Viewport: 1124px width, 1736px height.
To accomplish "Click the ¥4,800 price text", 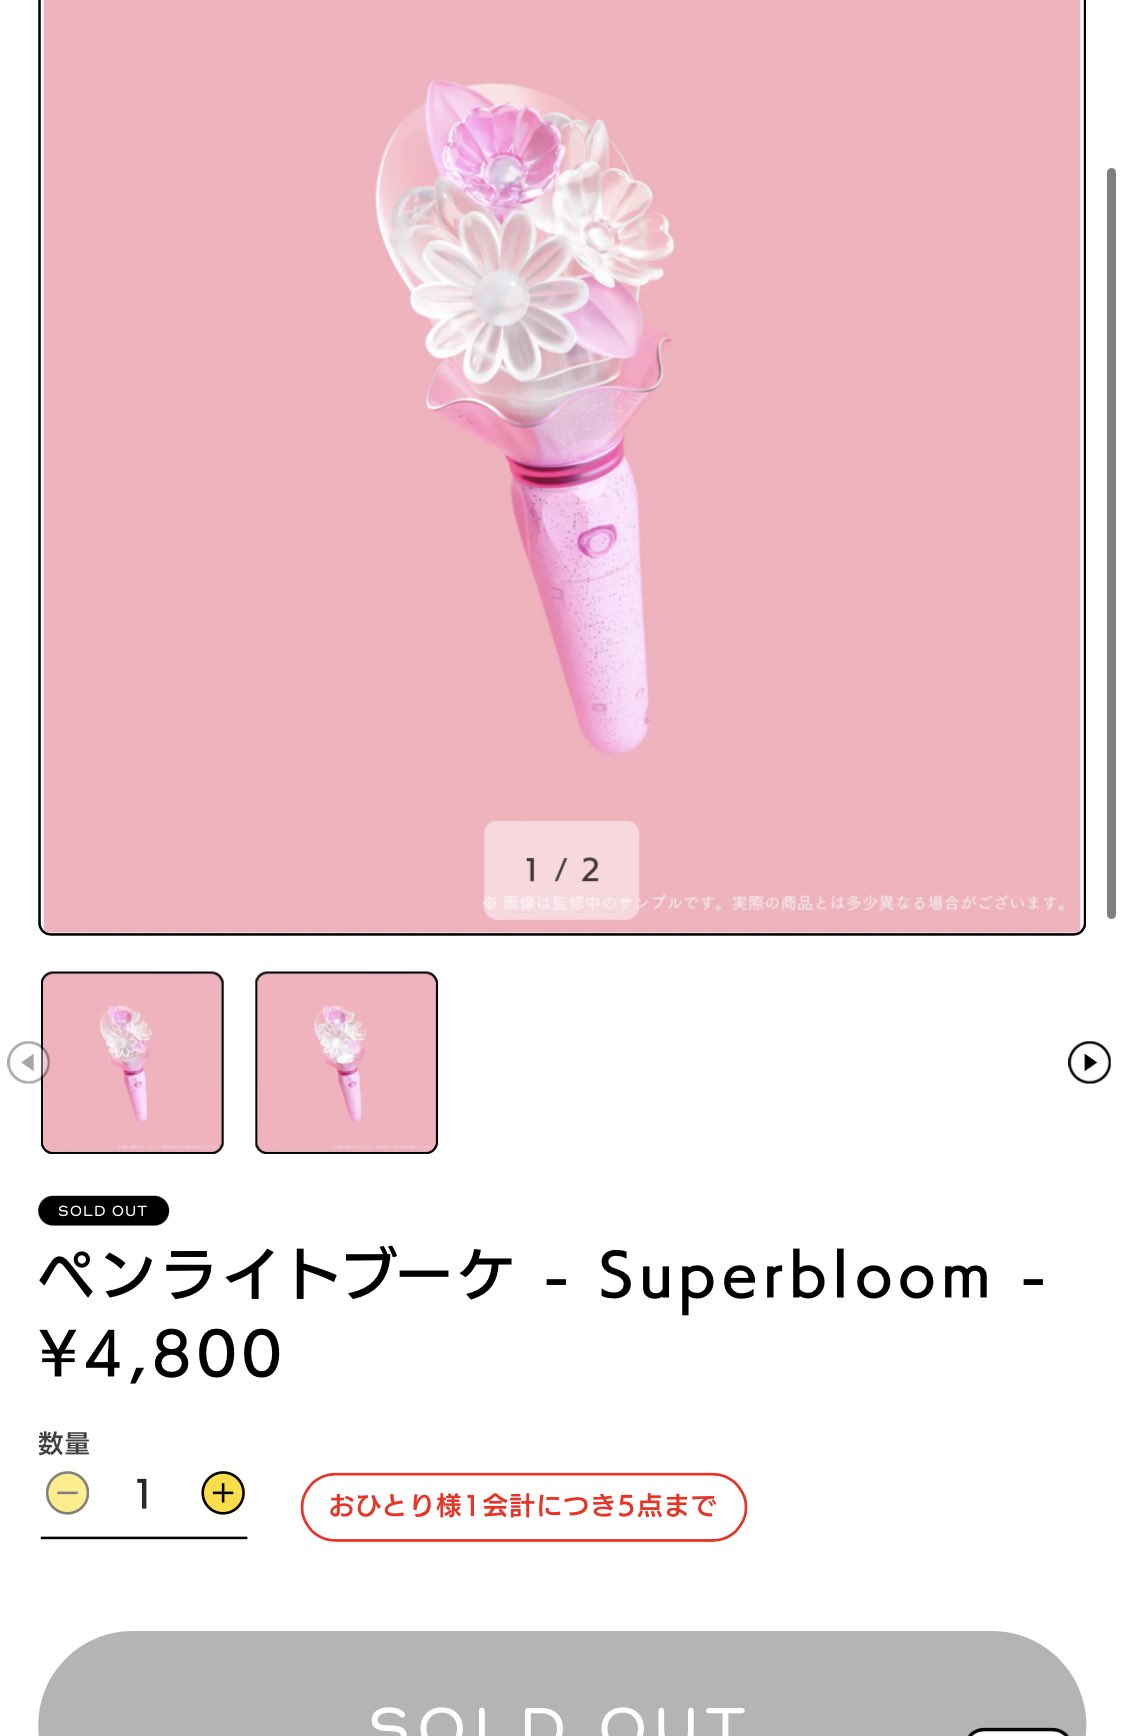I will pos(161,1354).
